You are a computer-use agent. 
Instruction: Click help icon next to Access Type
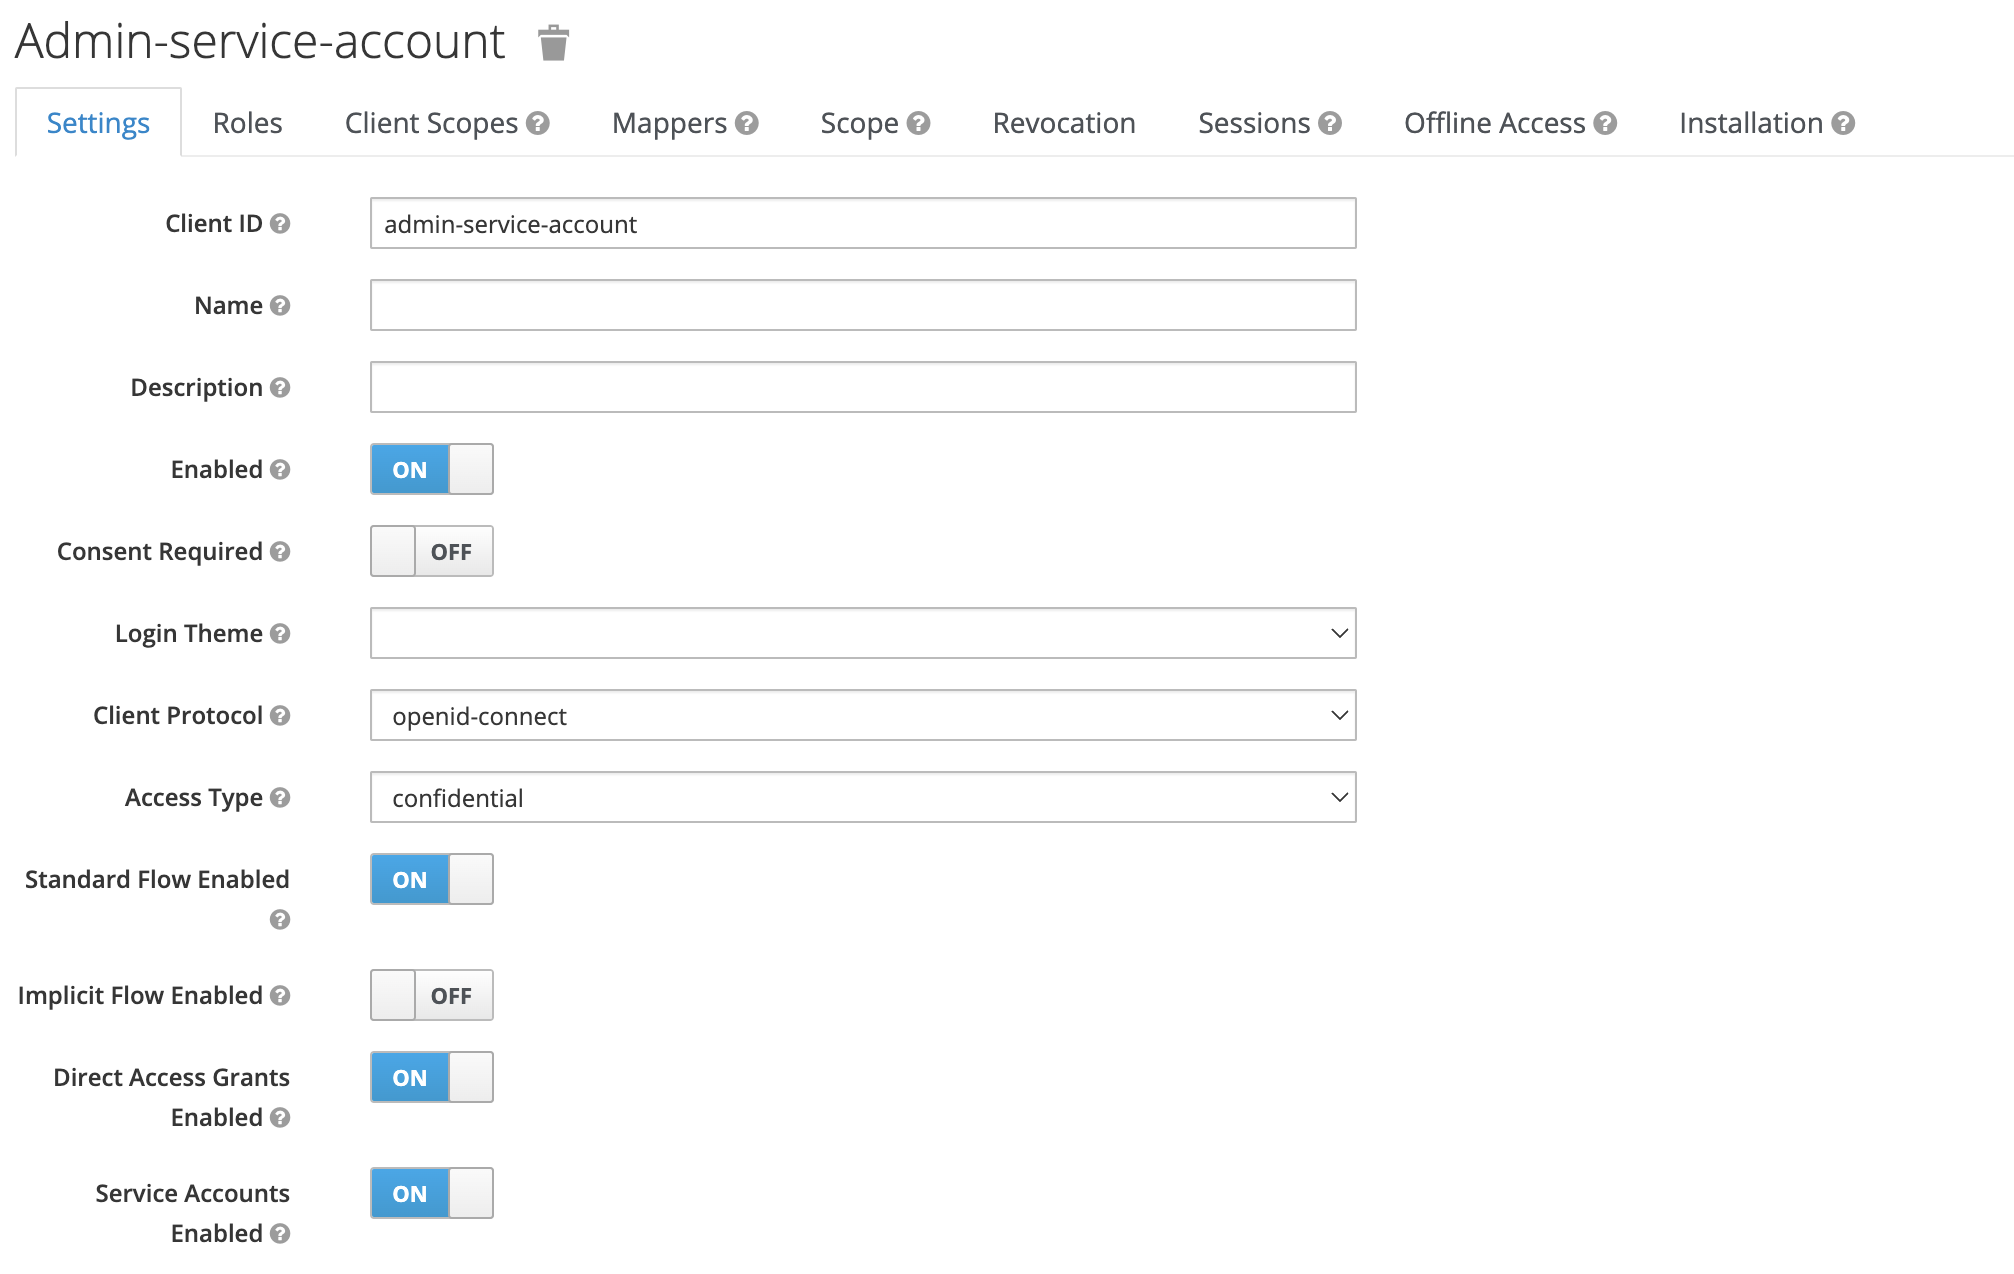[280, 797]
